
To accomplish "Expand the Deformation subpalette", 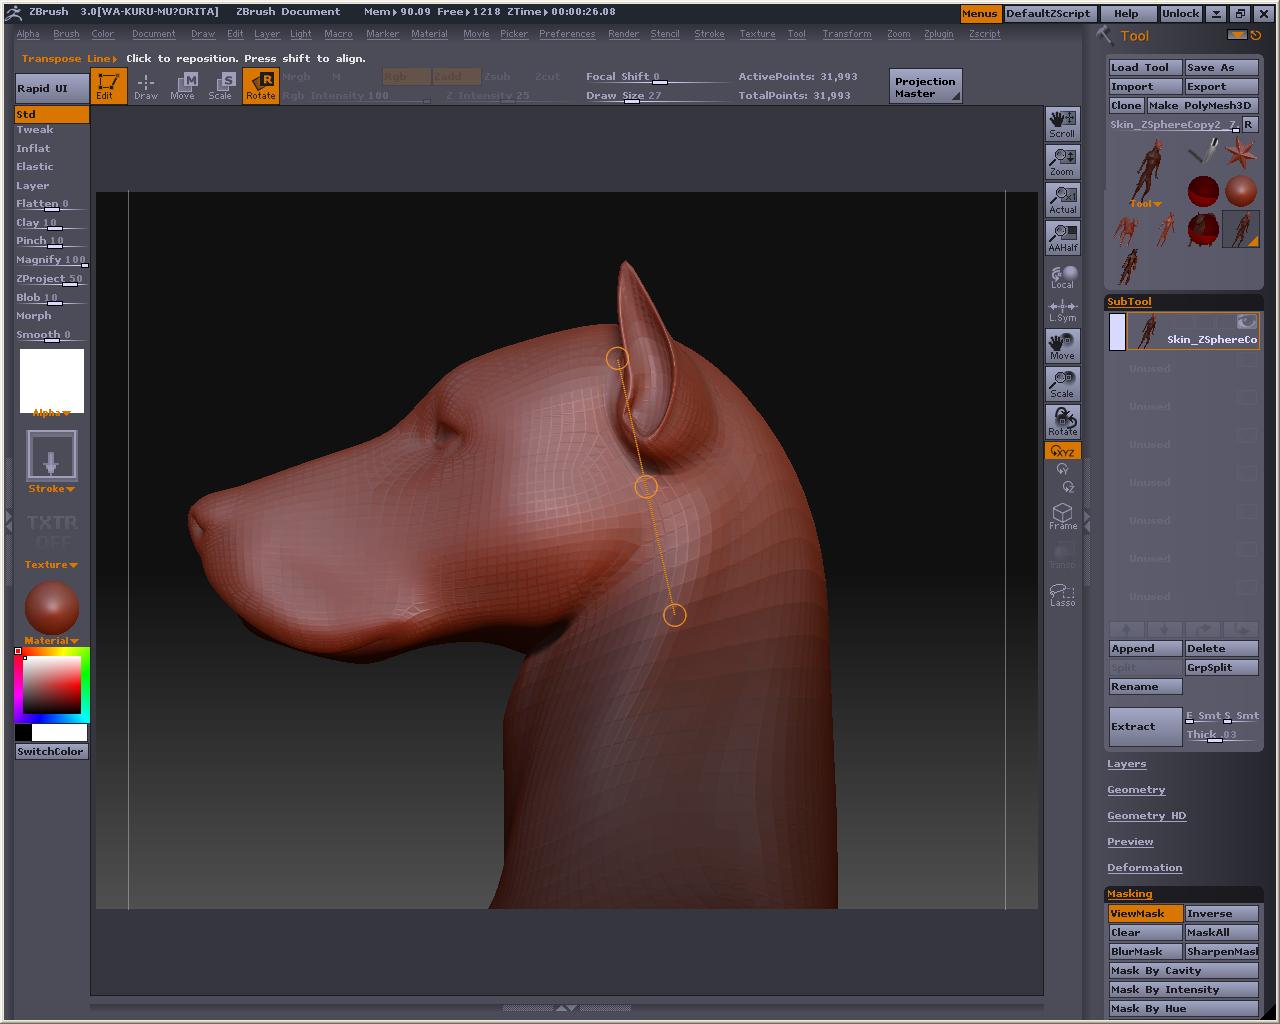I will click(x=1144, y=868).
